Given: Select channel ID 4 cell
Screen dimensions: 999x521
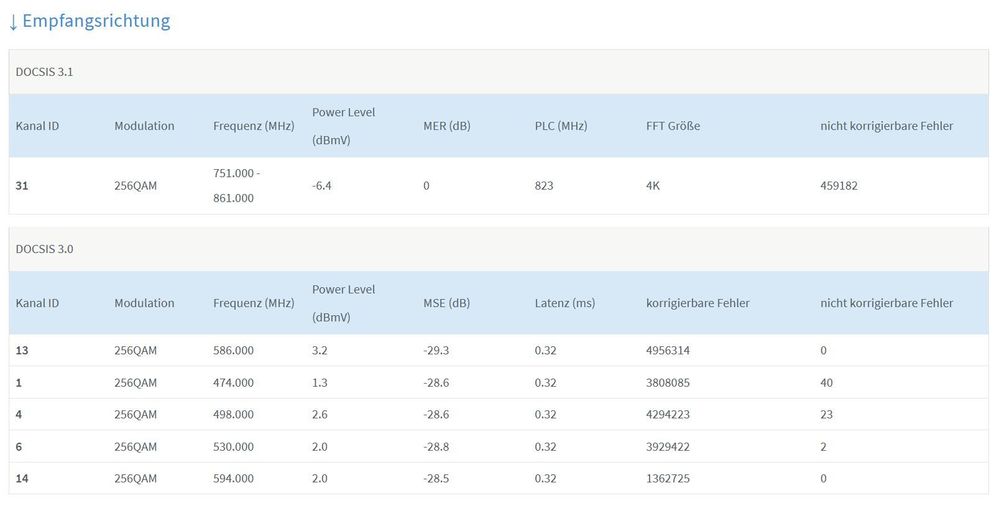Looking at the screenshot, I should (x=18, y=415).
